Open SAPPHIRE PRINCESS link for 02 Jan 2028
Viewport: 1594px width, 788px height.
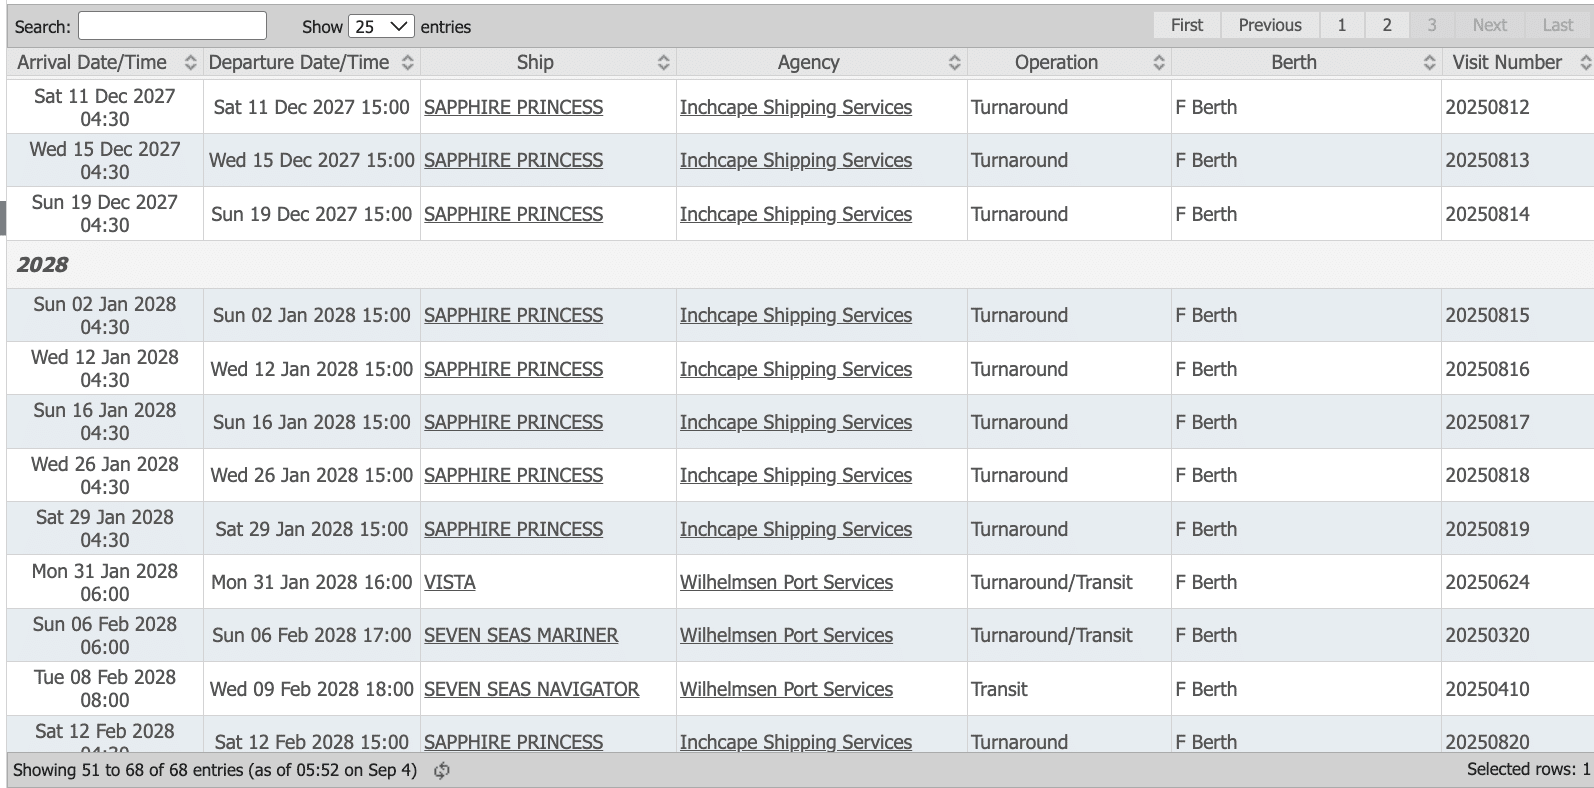coord(513,315)
